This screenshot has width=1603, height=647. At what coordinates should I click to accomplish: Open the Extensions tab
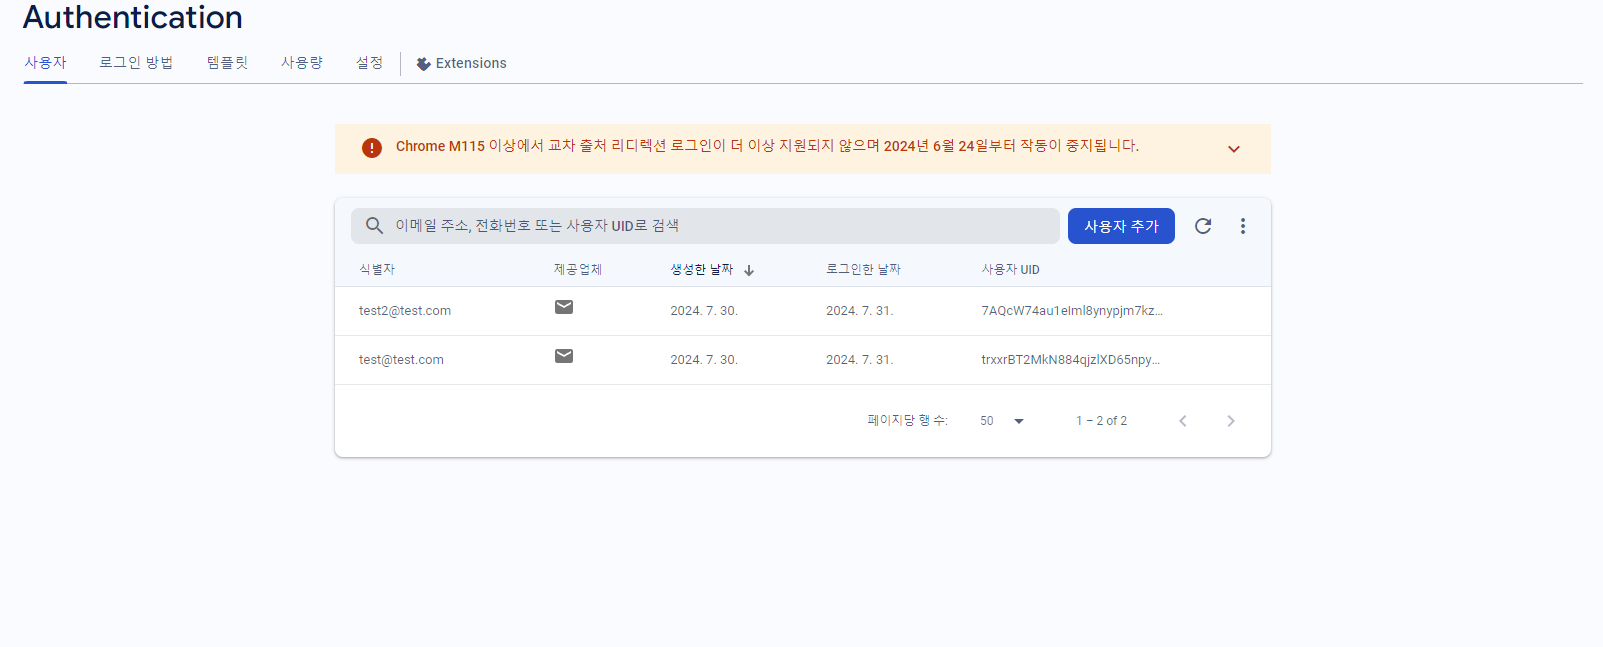(461, 63)
